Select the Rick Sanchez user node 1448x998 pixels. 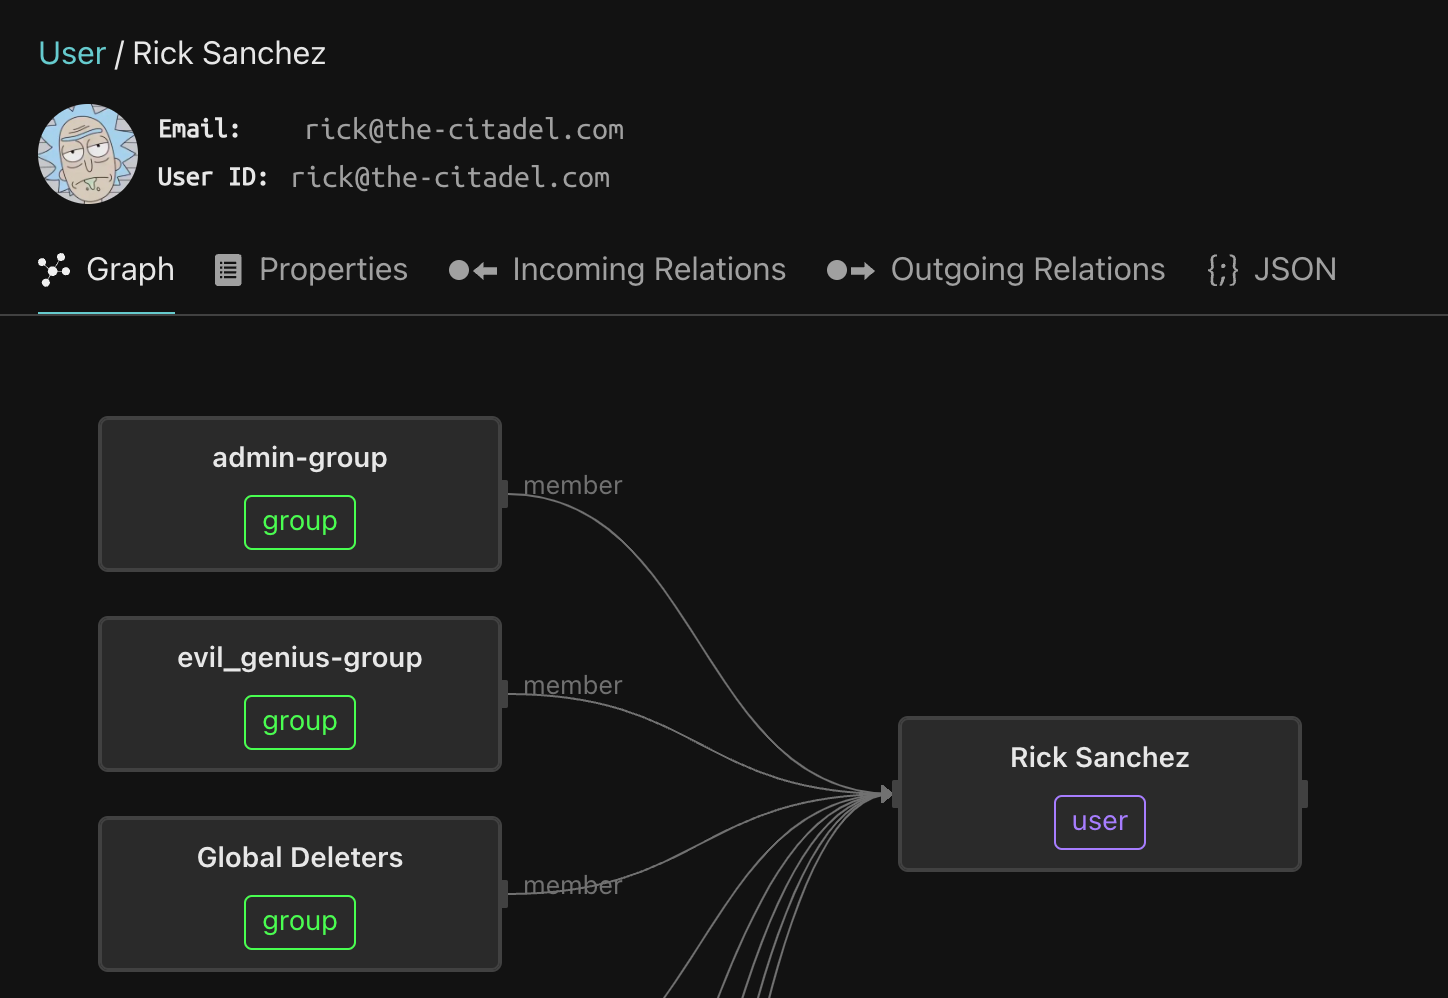pos(1100,794)
